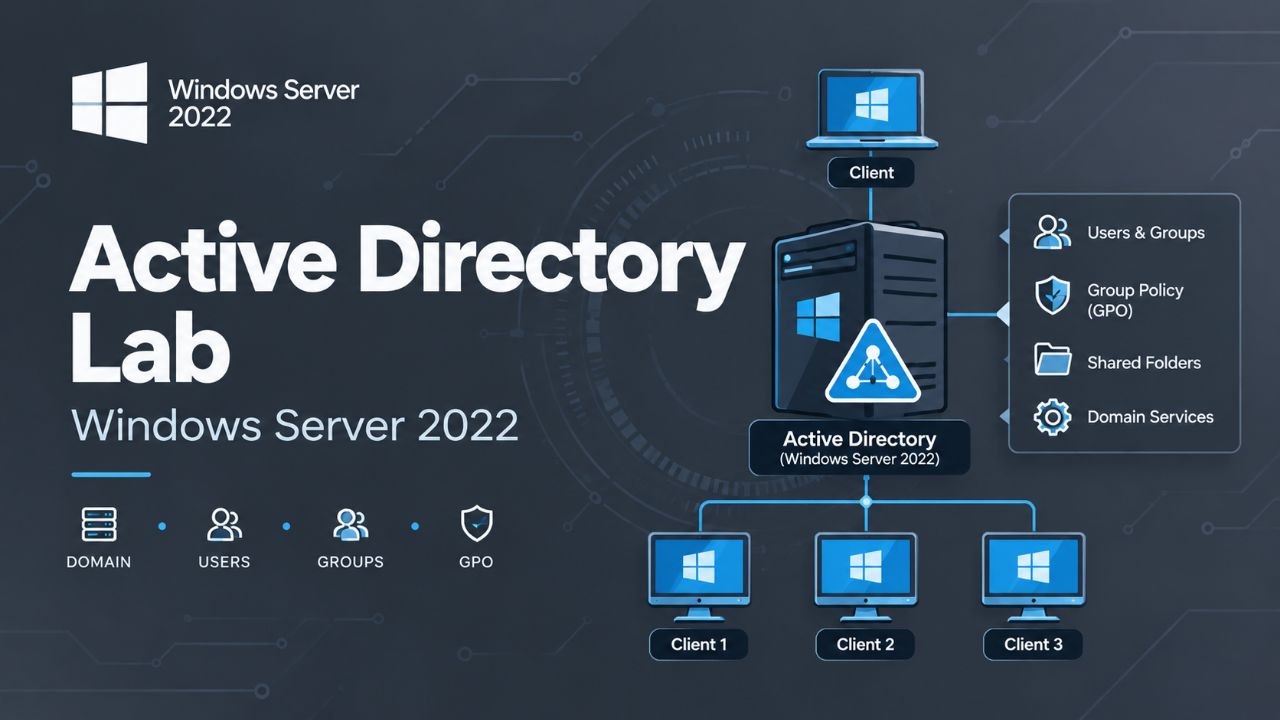Click the Domain Services gear icon
Viewport: 1280px width, 720px height.
[1052, 417]
